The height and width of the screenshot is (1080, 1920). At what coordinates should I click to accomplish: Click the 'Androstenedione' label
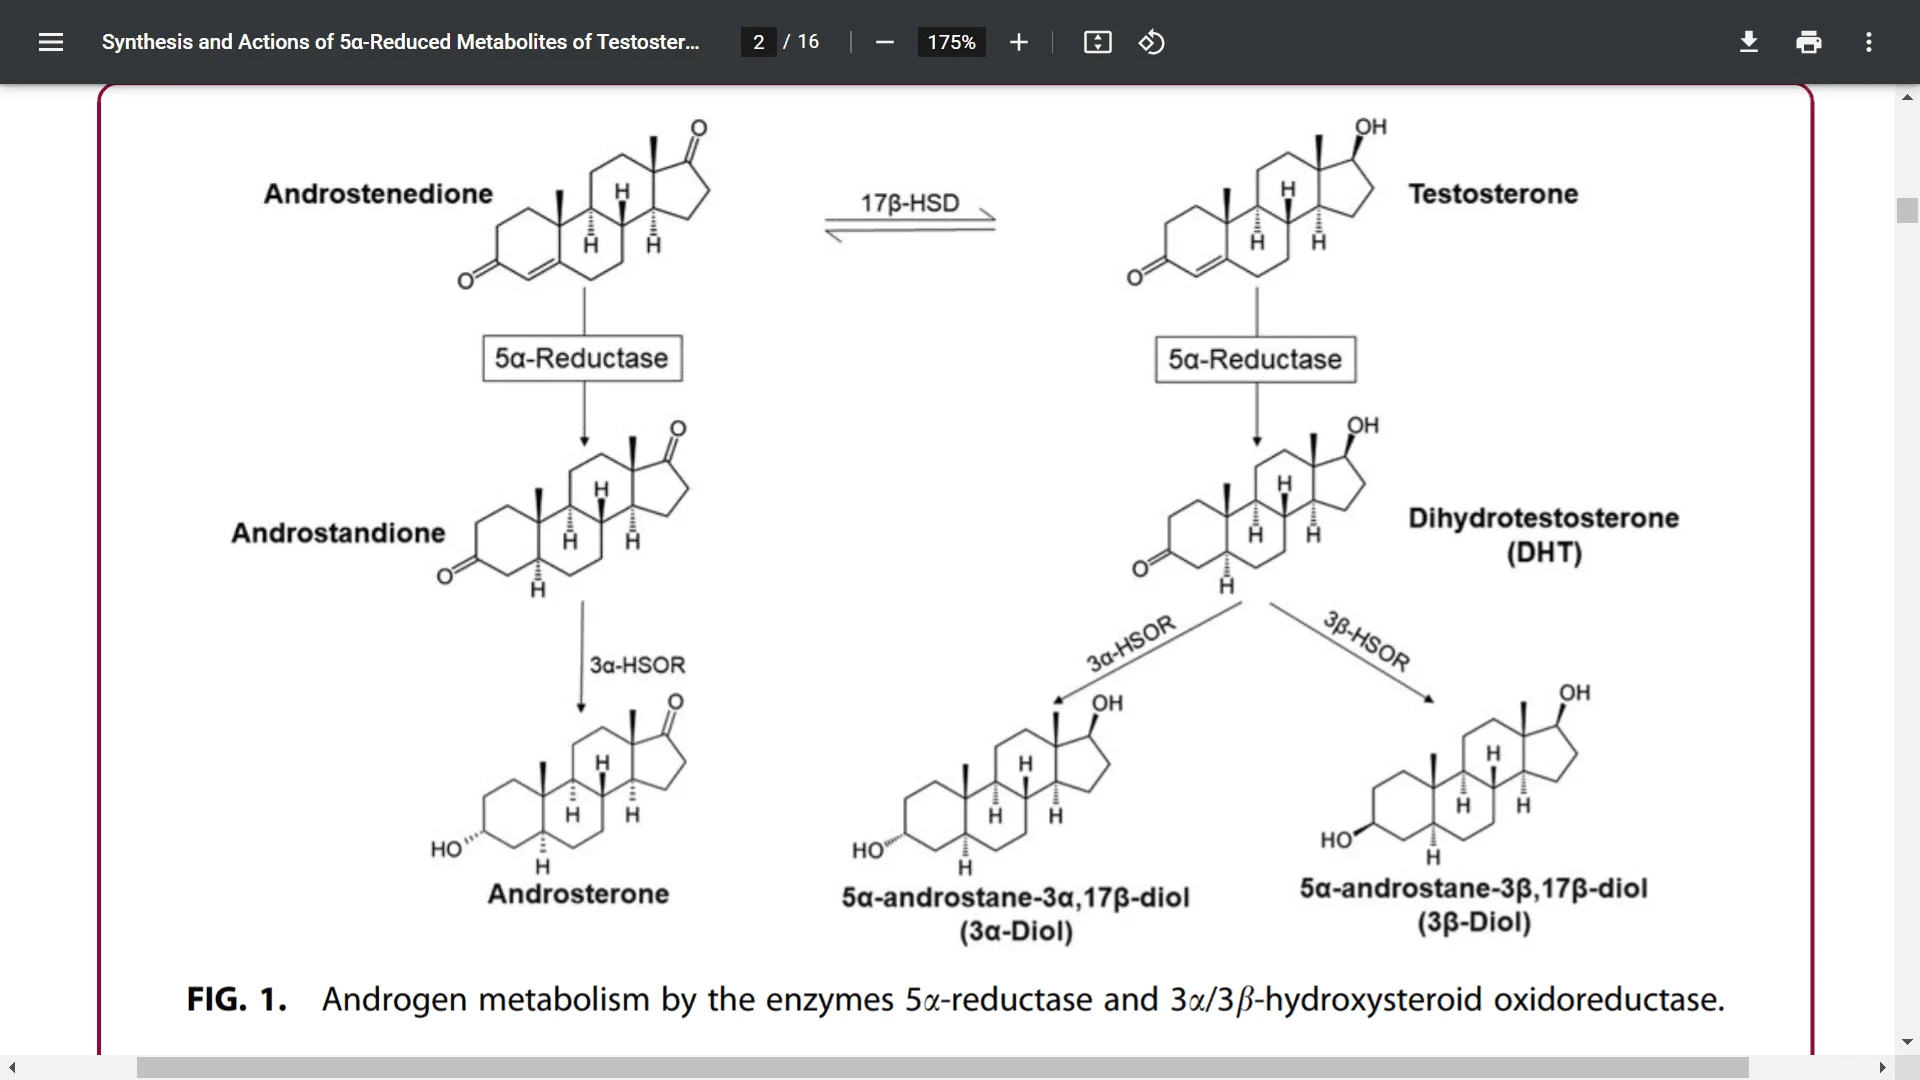pyautogui.click(x=378, y=194)
